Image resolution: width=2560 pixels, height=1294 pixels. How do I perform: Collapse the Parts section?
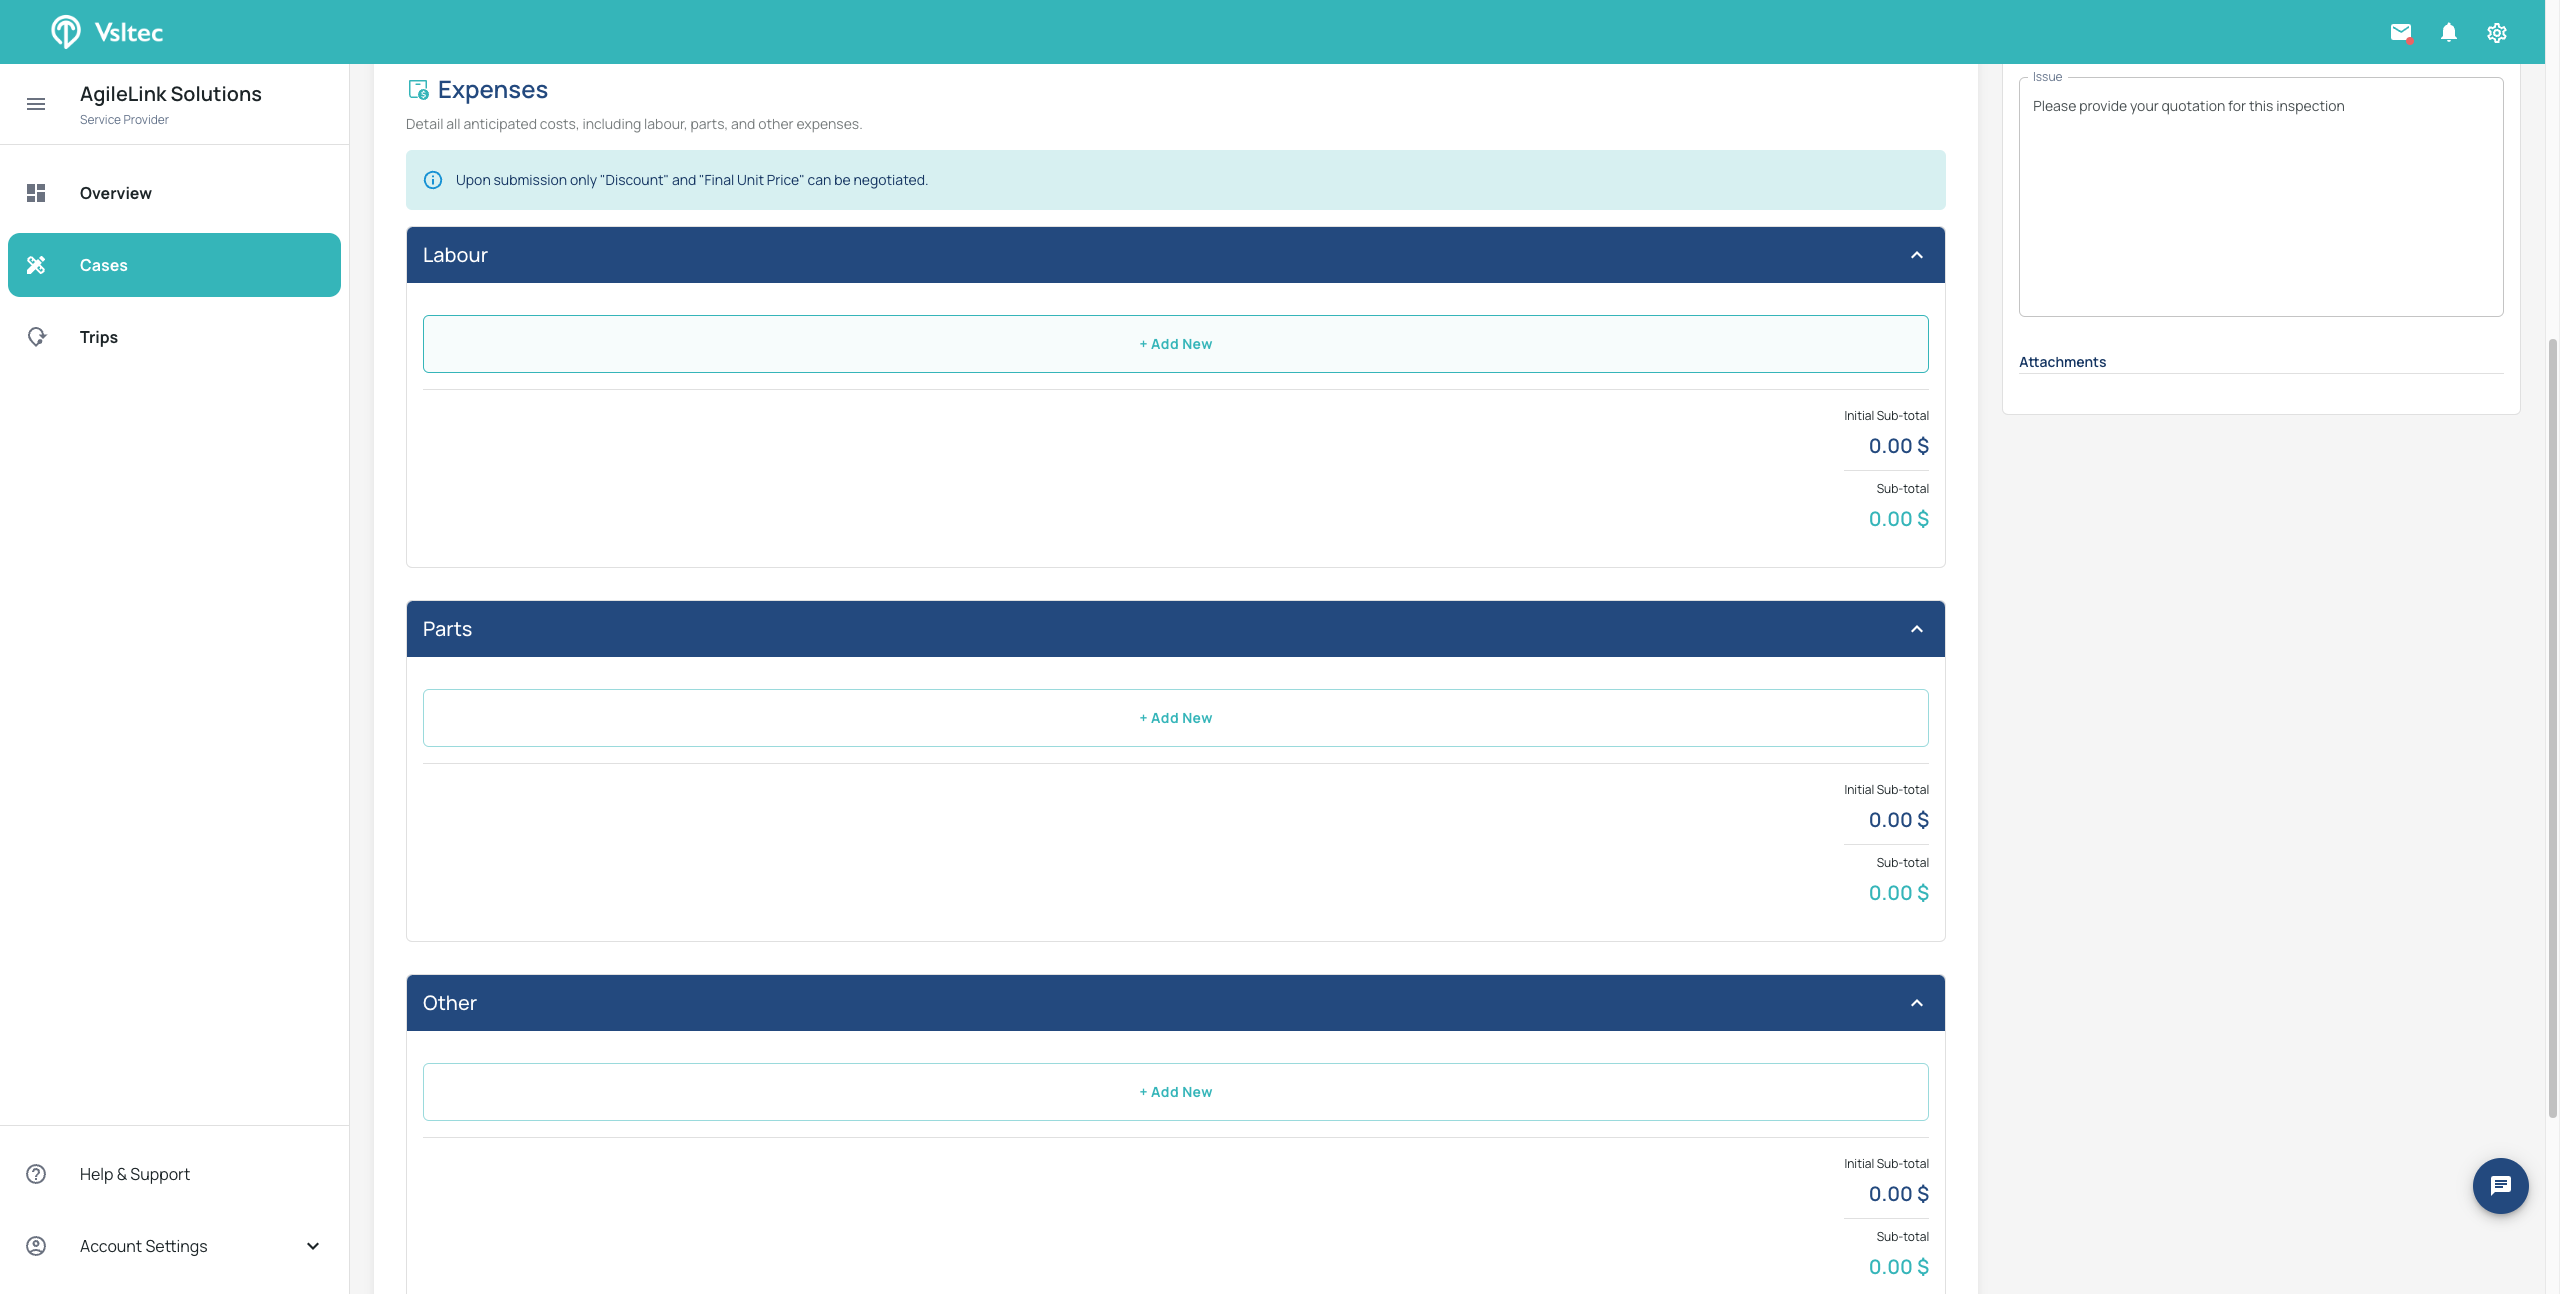(1916, 629)
